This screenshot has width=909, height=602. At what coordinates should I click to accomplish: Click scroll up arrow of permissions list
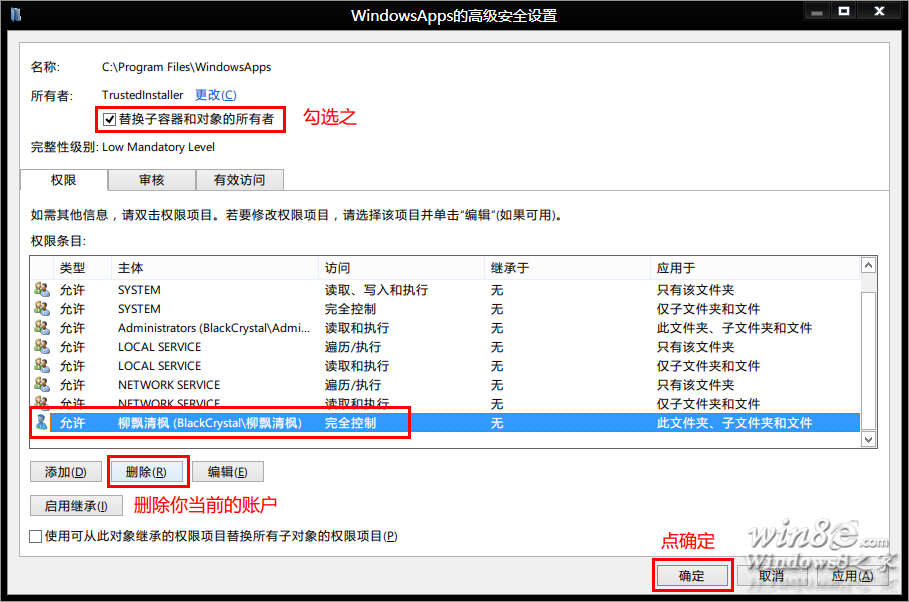point(868,266)
